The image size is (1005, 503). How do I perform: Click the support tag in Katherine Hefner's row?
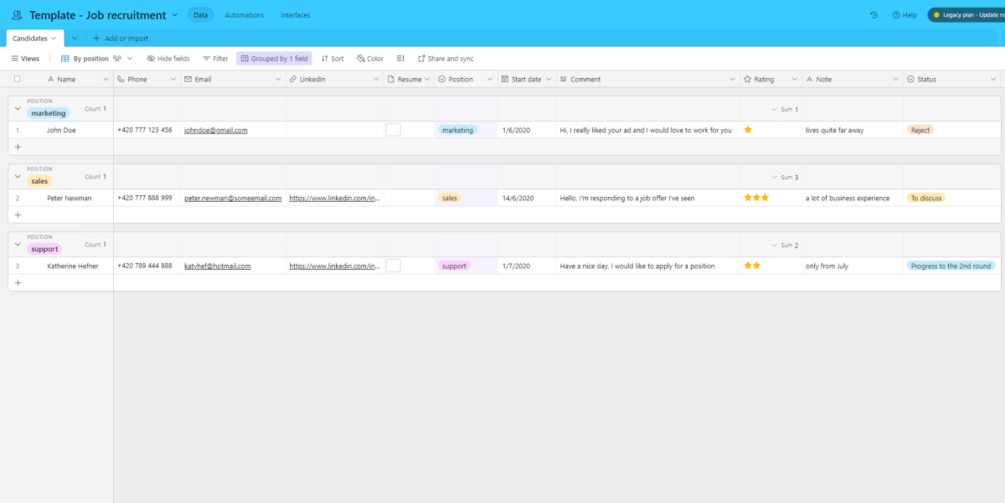click(x=454, y=265)
